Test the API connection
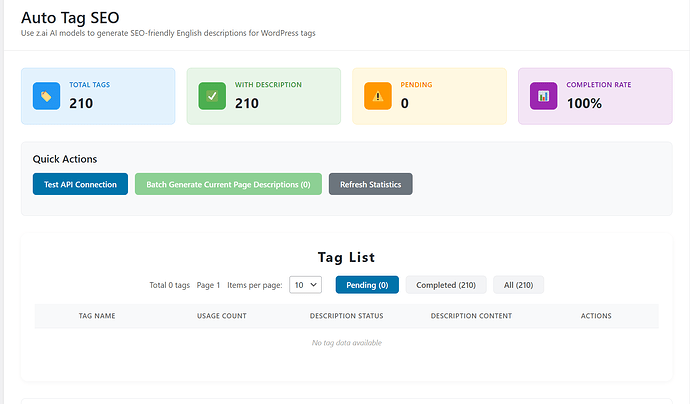The image size is (690, 404). click(x=80, y=184)
